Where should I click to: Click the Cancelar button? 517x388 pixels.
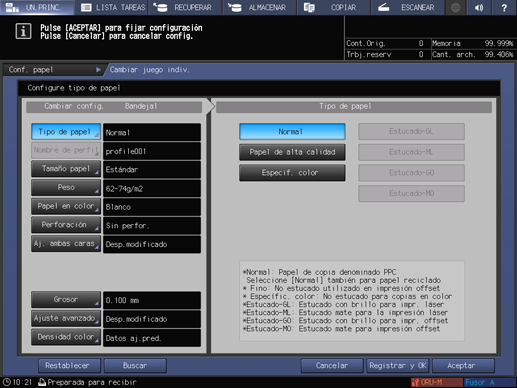pyautogui.click(x=332, y=366)
